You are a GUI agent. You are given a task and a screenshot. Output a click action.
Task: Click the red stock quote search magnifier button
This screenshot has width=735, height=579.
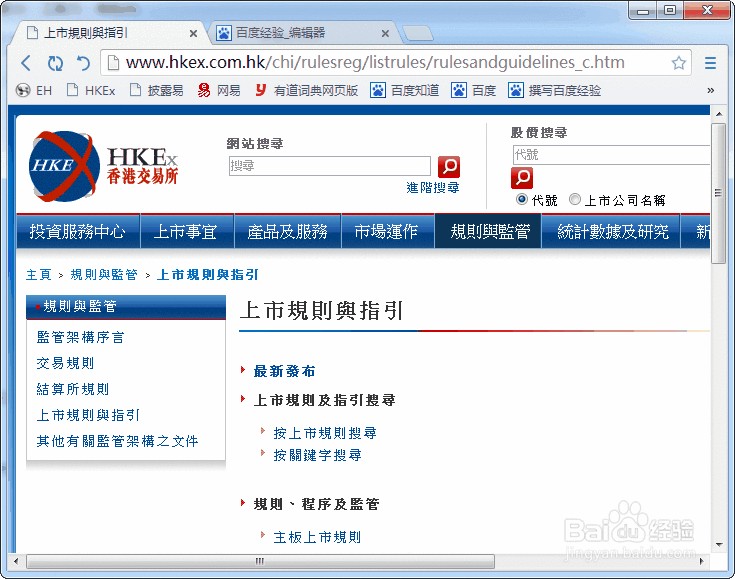(522, 178)
